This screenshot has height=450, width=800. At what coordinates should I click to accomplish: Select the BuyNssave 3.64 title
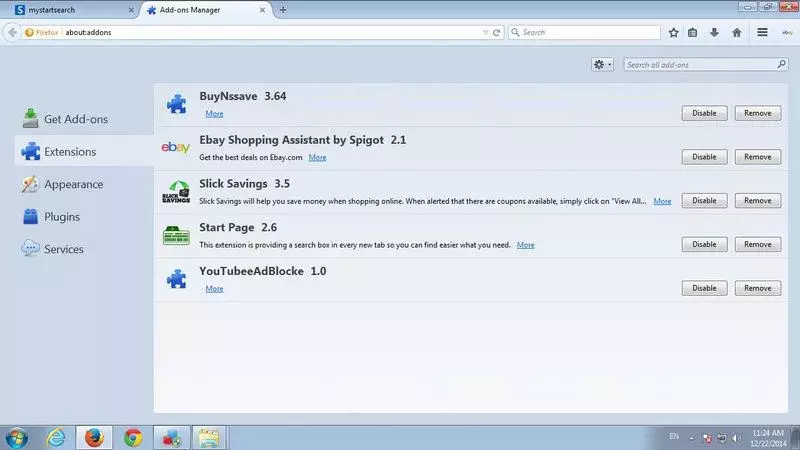pyautogui.click(x=243, y=96)
